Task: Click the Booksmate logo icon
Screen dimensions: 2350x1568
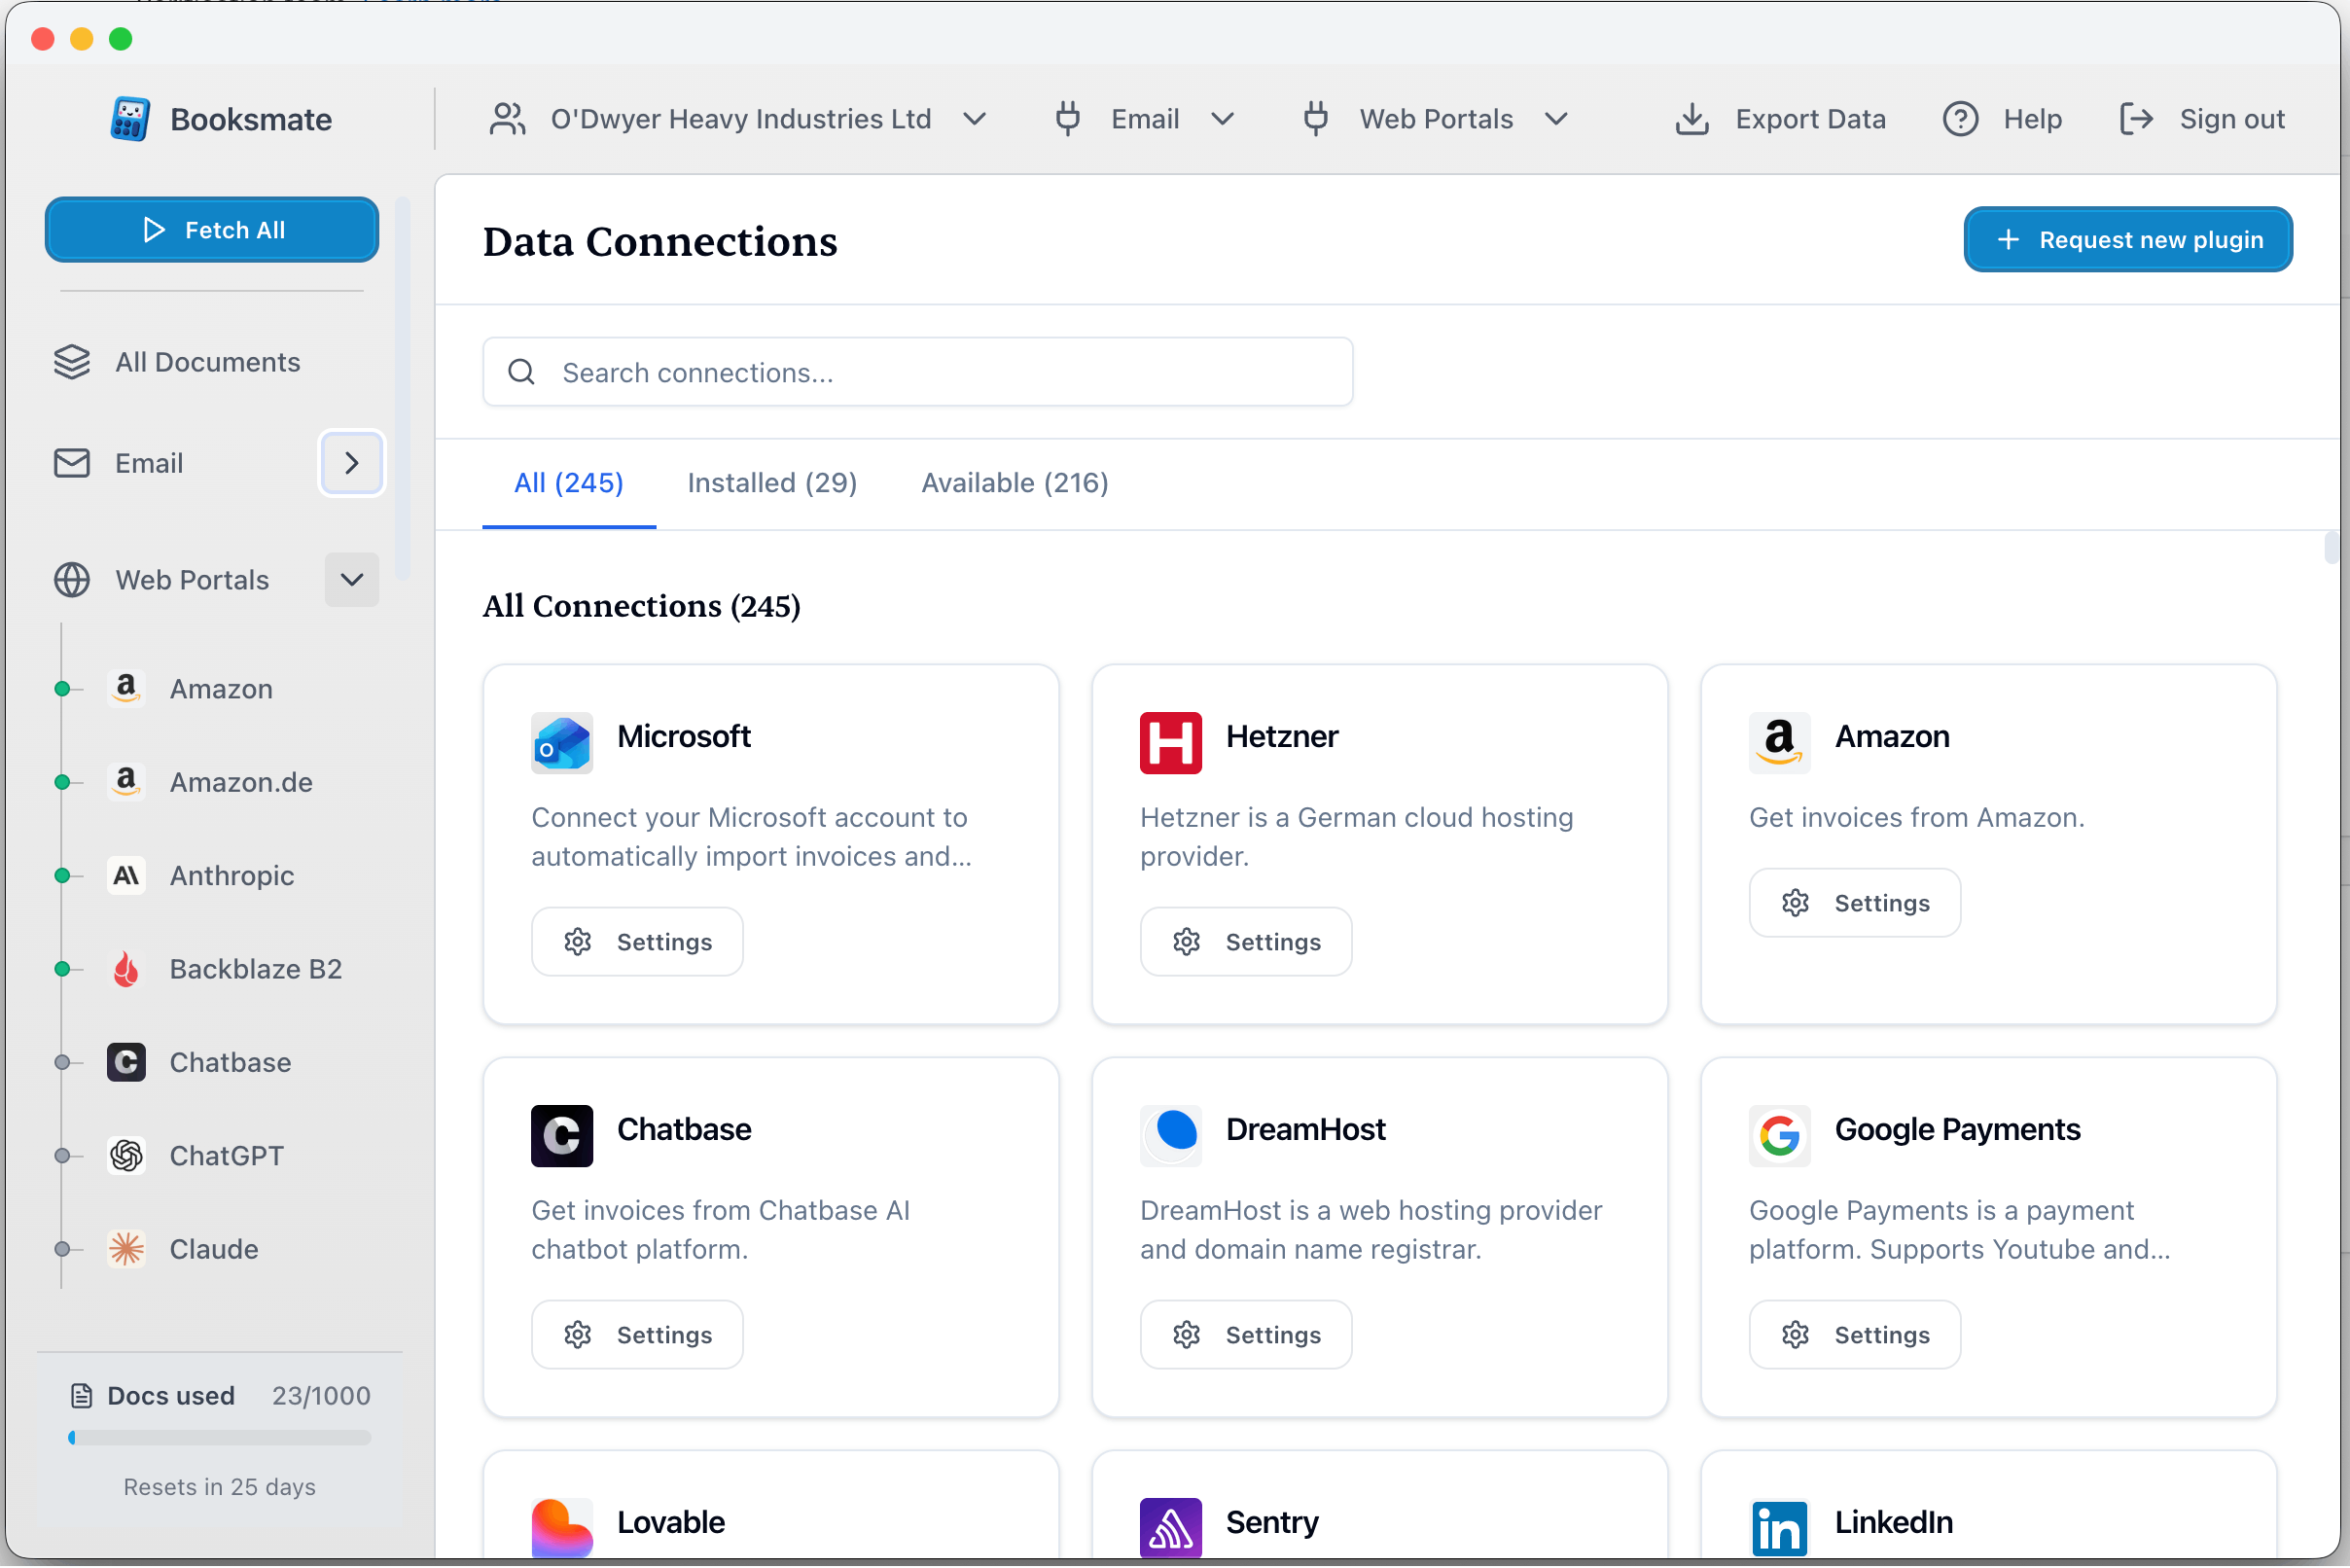Action: [x=130, y=119]
